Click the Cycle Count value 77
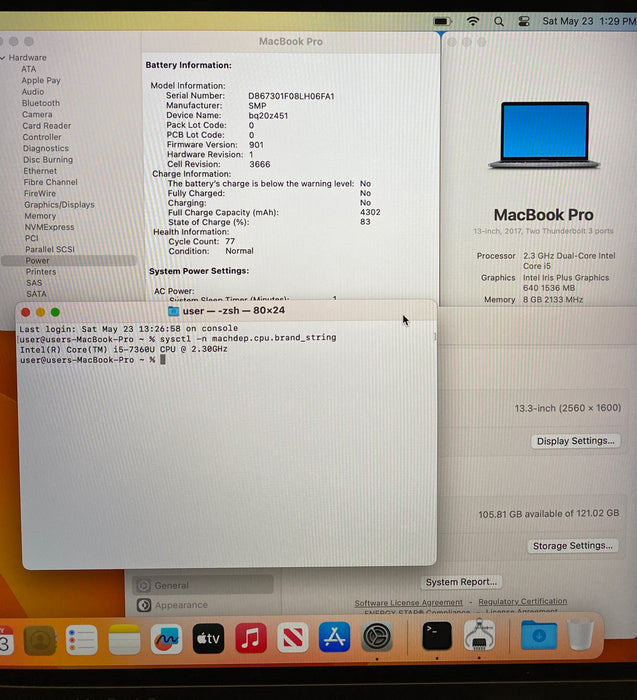The image size is (637, 700). [230, 242]
